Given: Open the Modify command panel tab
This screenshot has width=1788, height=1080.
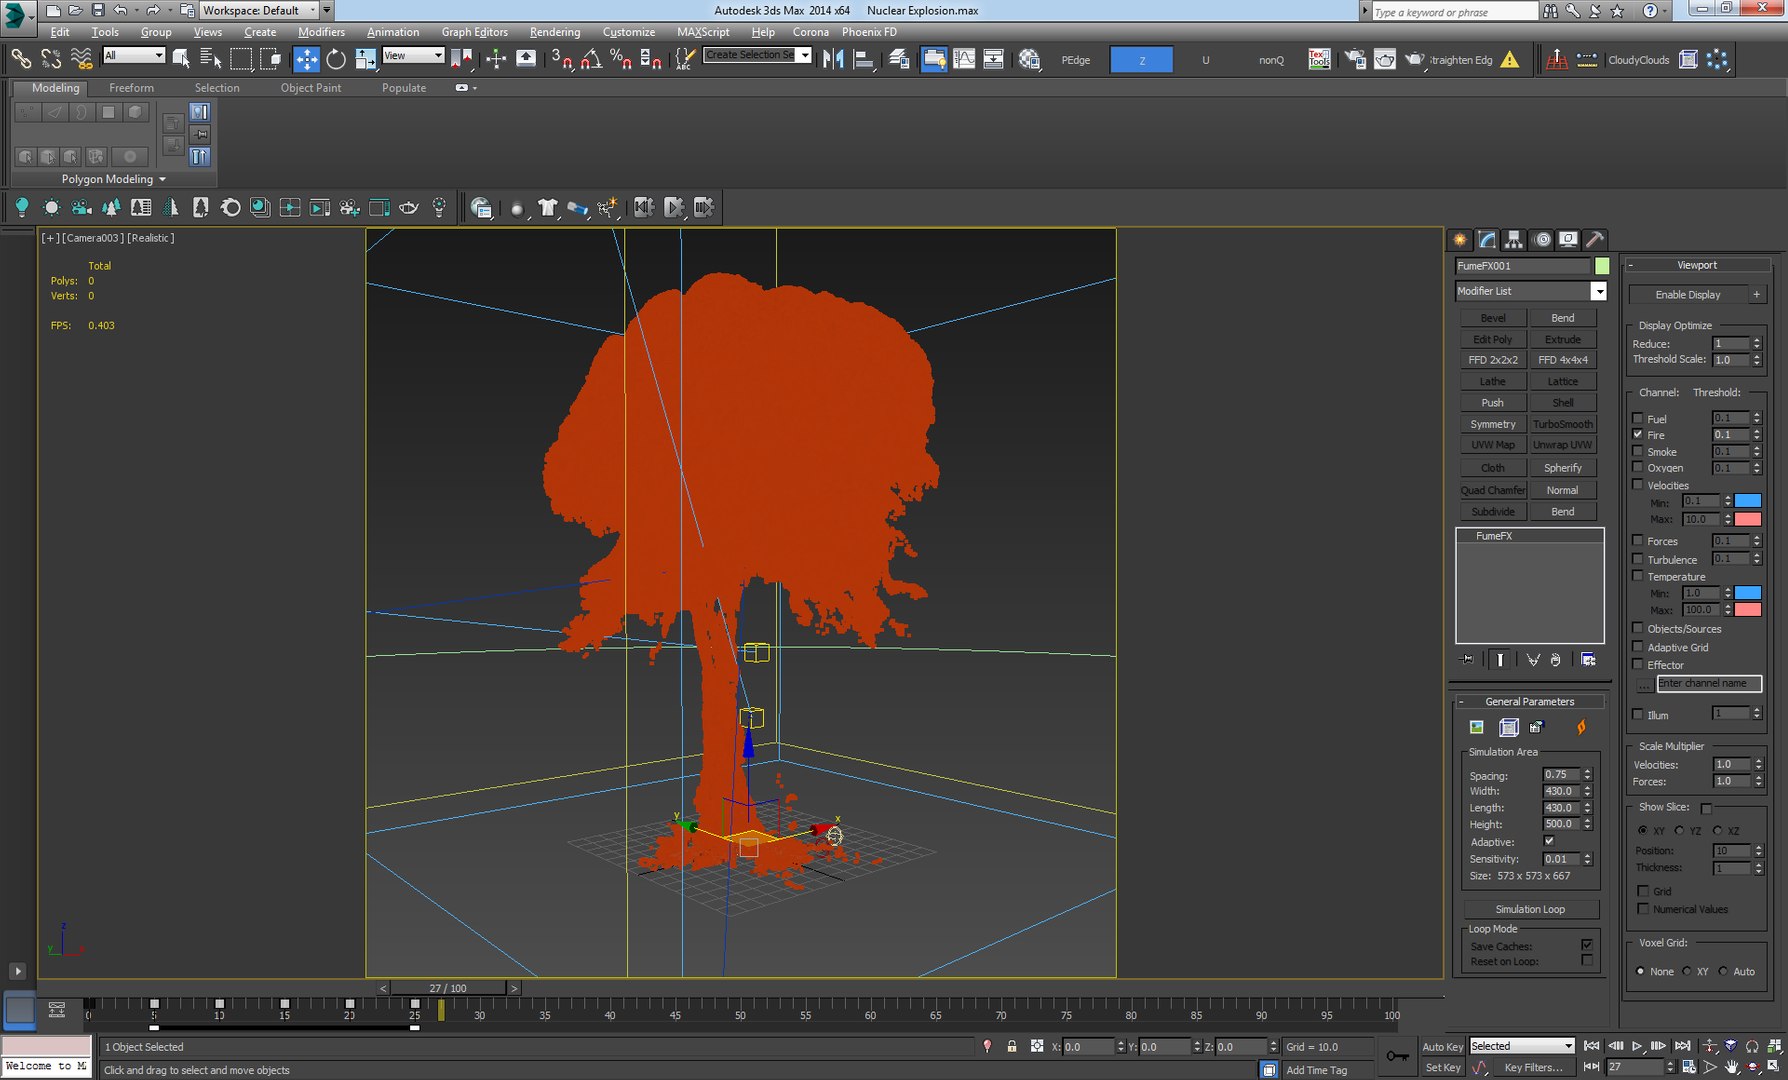Looking at the screenshot, I should click(x=1487, y=240).
